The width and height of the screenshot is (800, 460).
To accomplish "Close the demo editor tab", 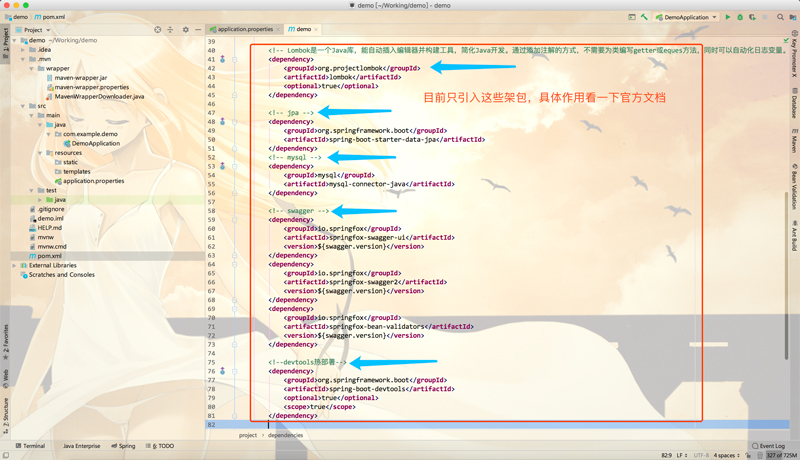I will pyautogui.click(x=316, y=29).
